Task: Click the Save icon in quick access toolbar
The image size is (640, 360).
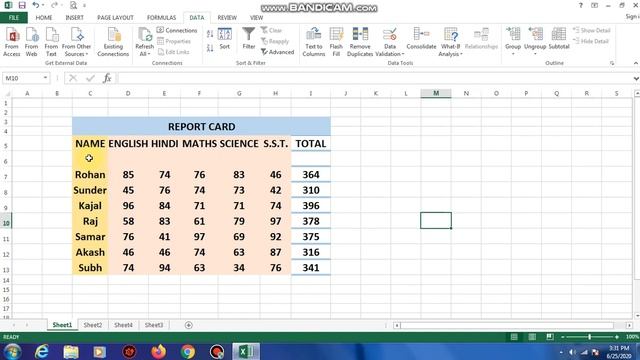Action: pyautogui.click(x=22, y=5)
